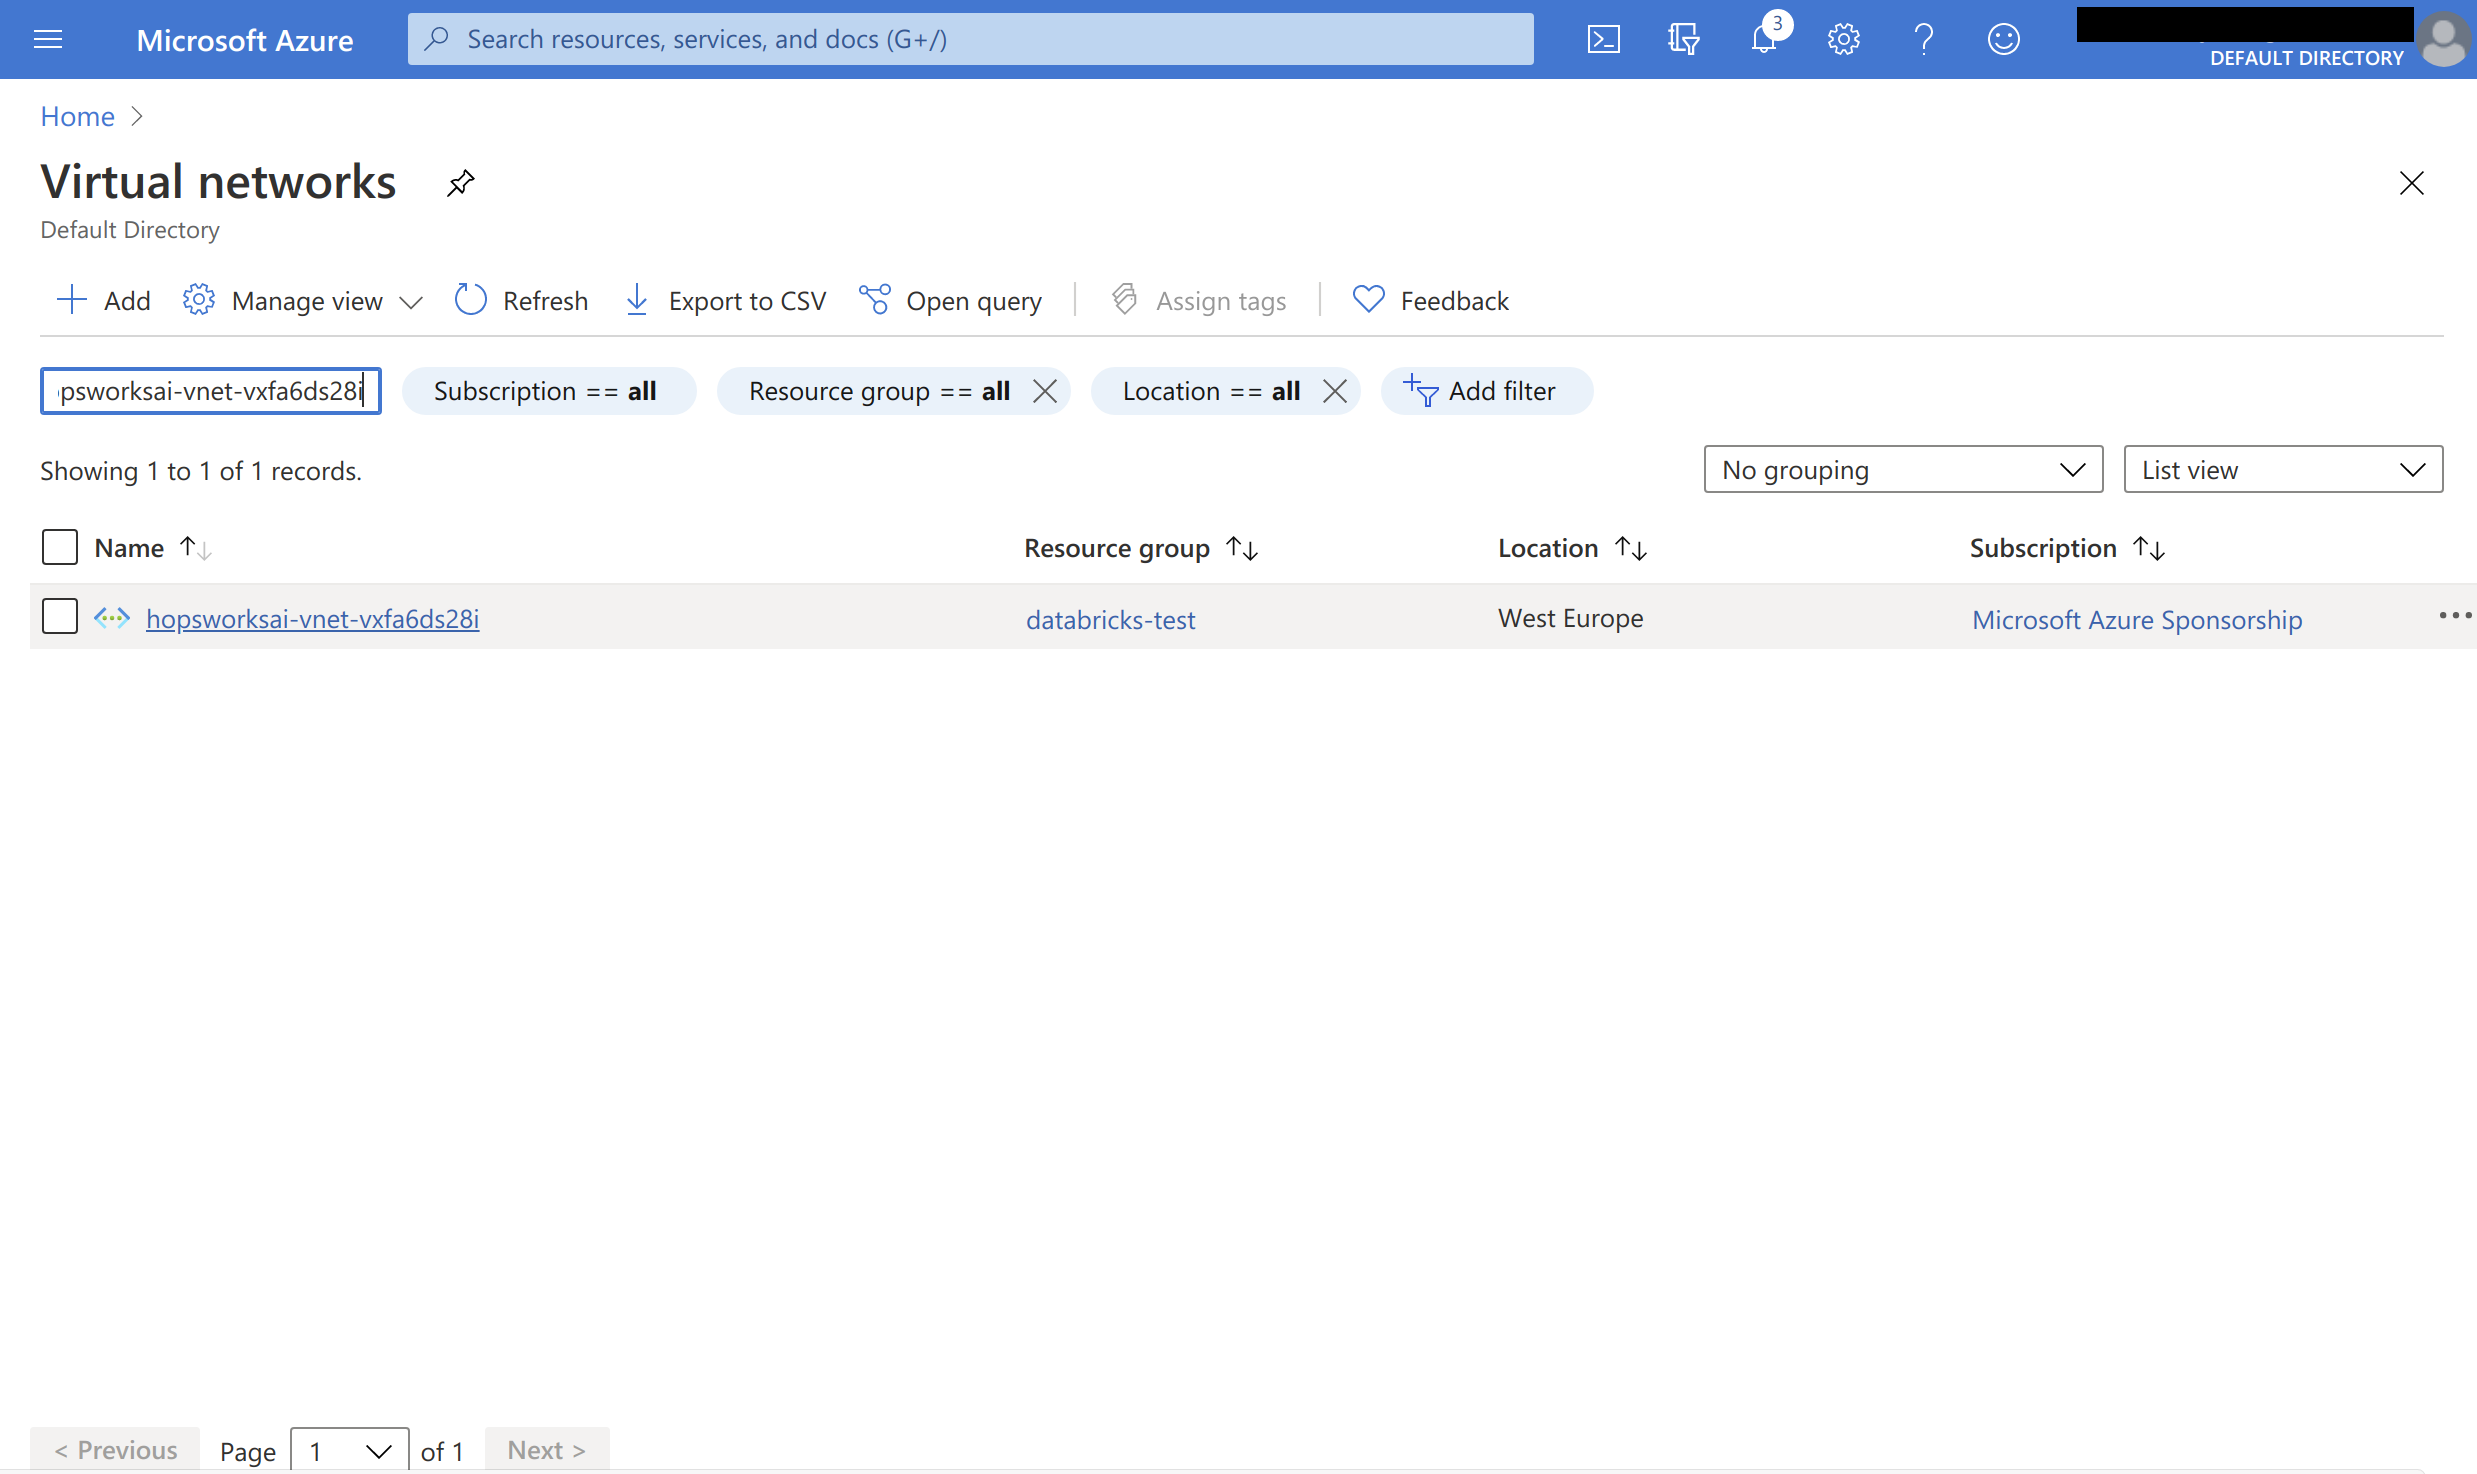Open the hamburger portal menu
2477x1474 pixels.
[48, 39]
